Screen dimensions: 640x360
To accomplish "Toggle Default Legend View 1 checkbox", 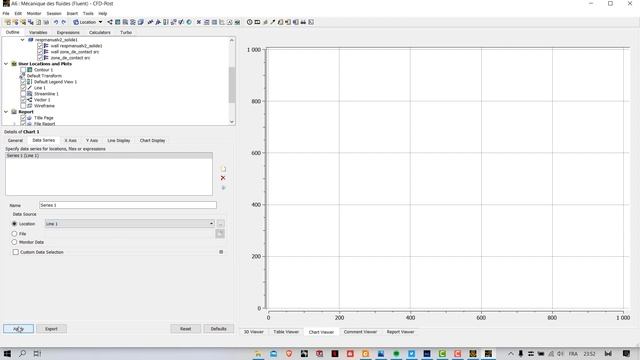I will click(23, 82).
